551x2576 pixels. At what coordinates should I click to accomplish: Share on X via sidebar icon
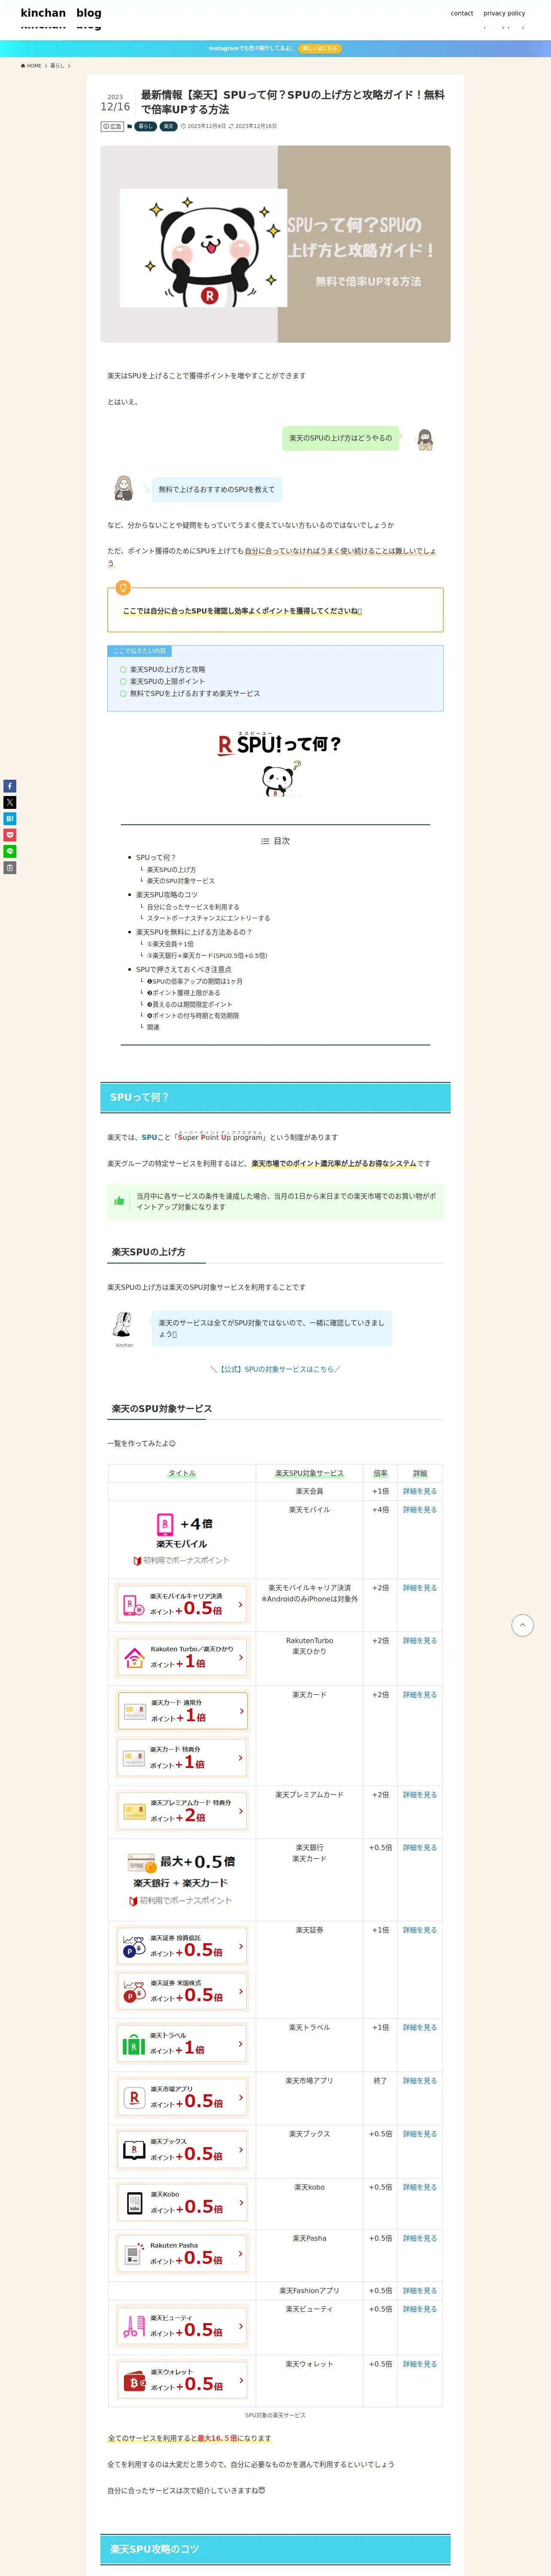tap(10, 802)
